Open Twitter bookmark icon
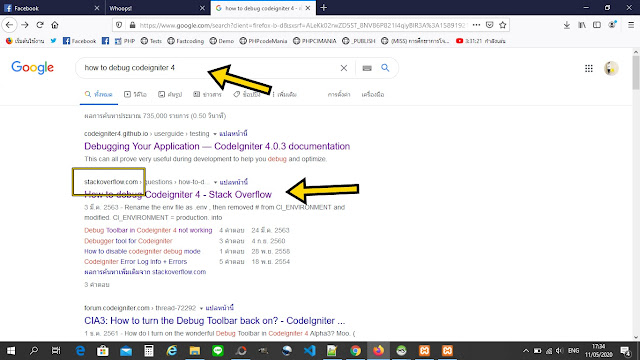This screenshot has width=640, height=360. click(53, 41)
